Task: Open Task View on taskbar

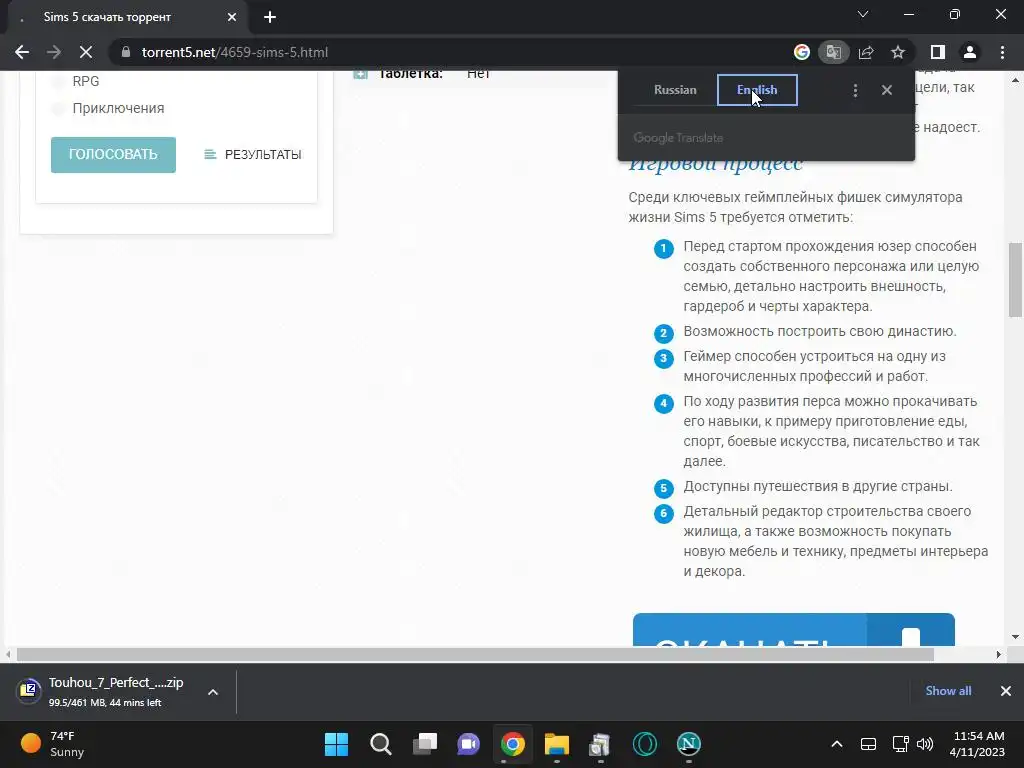Action: point(424,744)
